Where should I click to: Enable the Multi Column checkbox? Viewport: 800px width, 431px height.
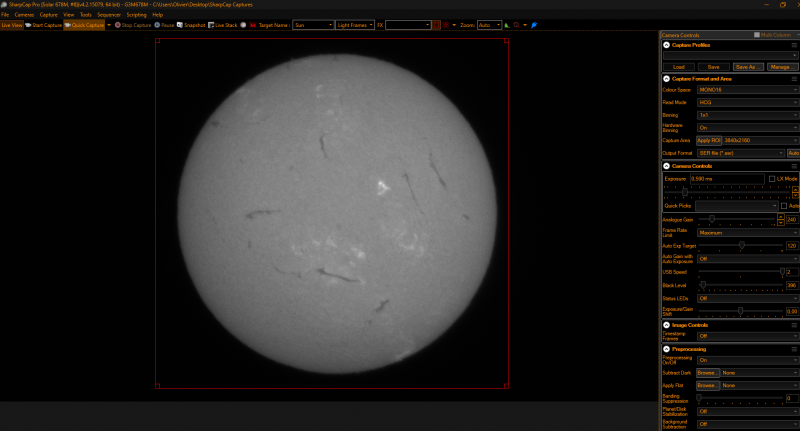(757, 35)
